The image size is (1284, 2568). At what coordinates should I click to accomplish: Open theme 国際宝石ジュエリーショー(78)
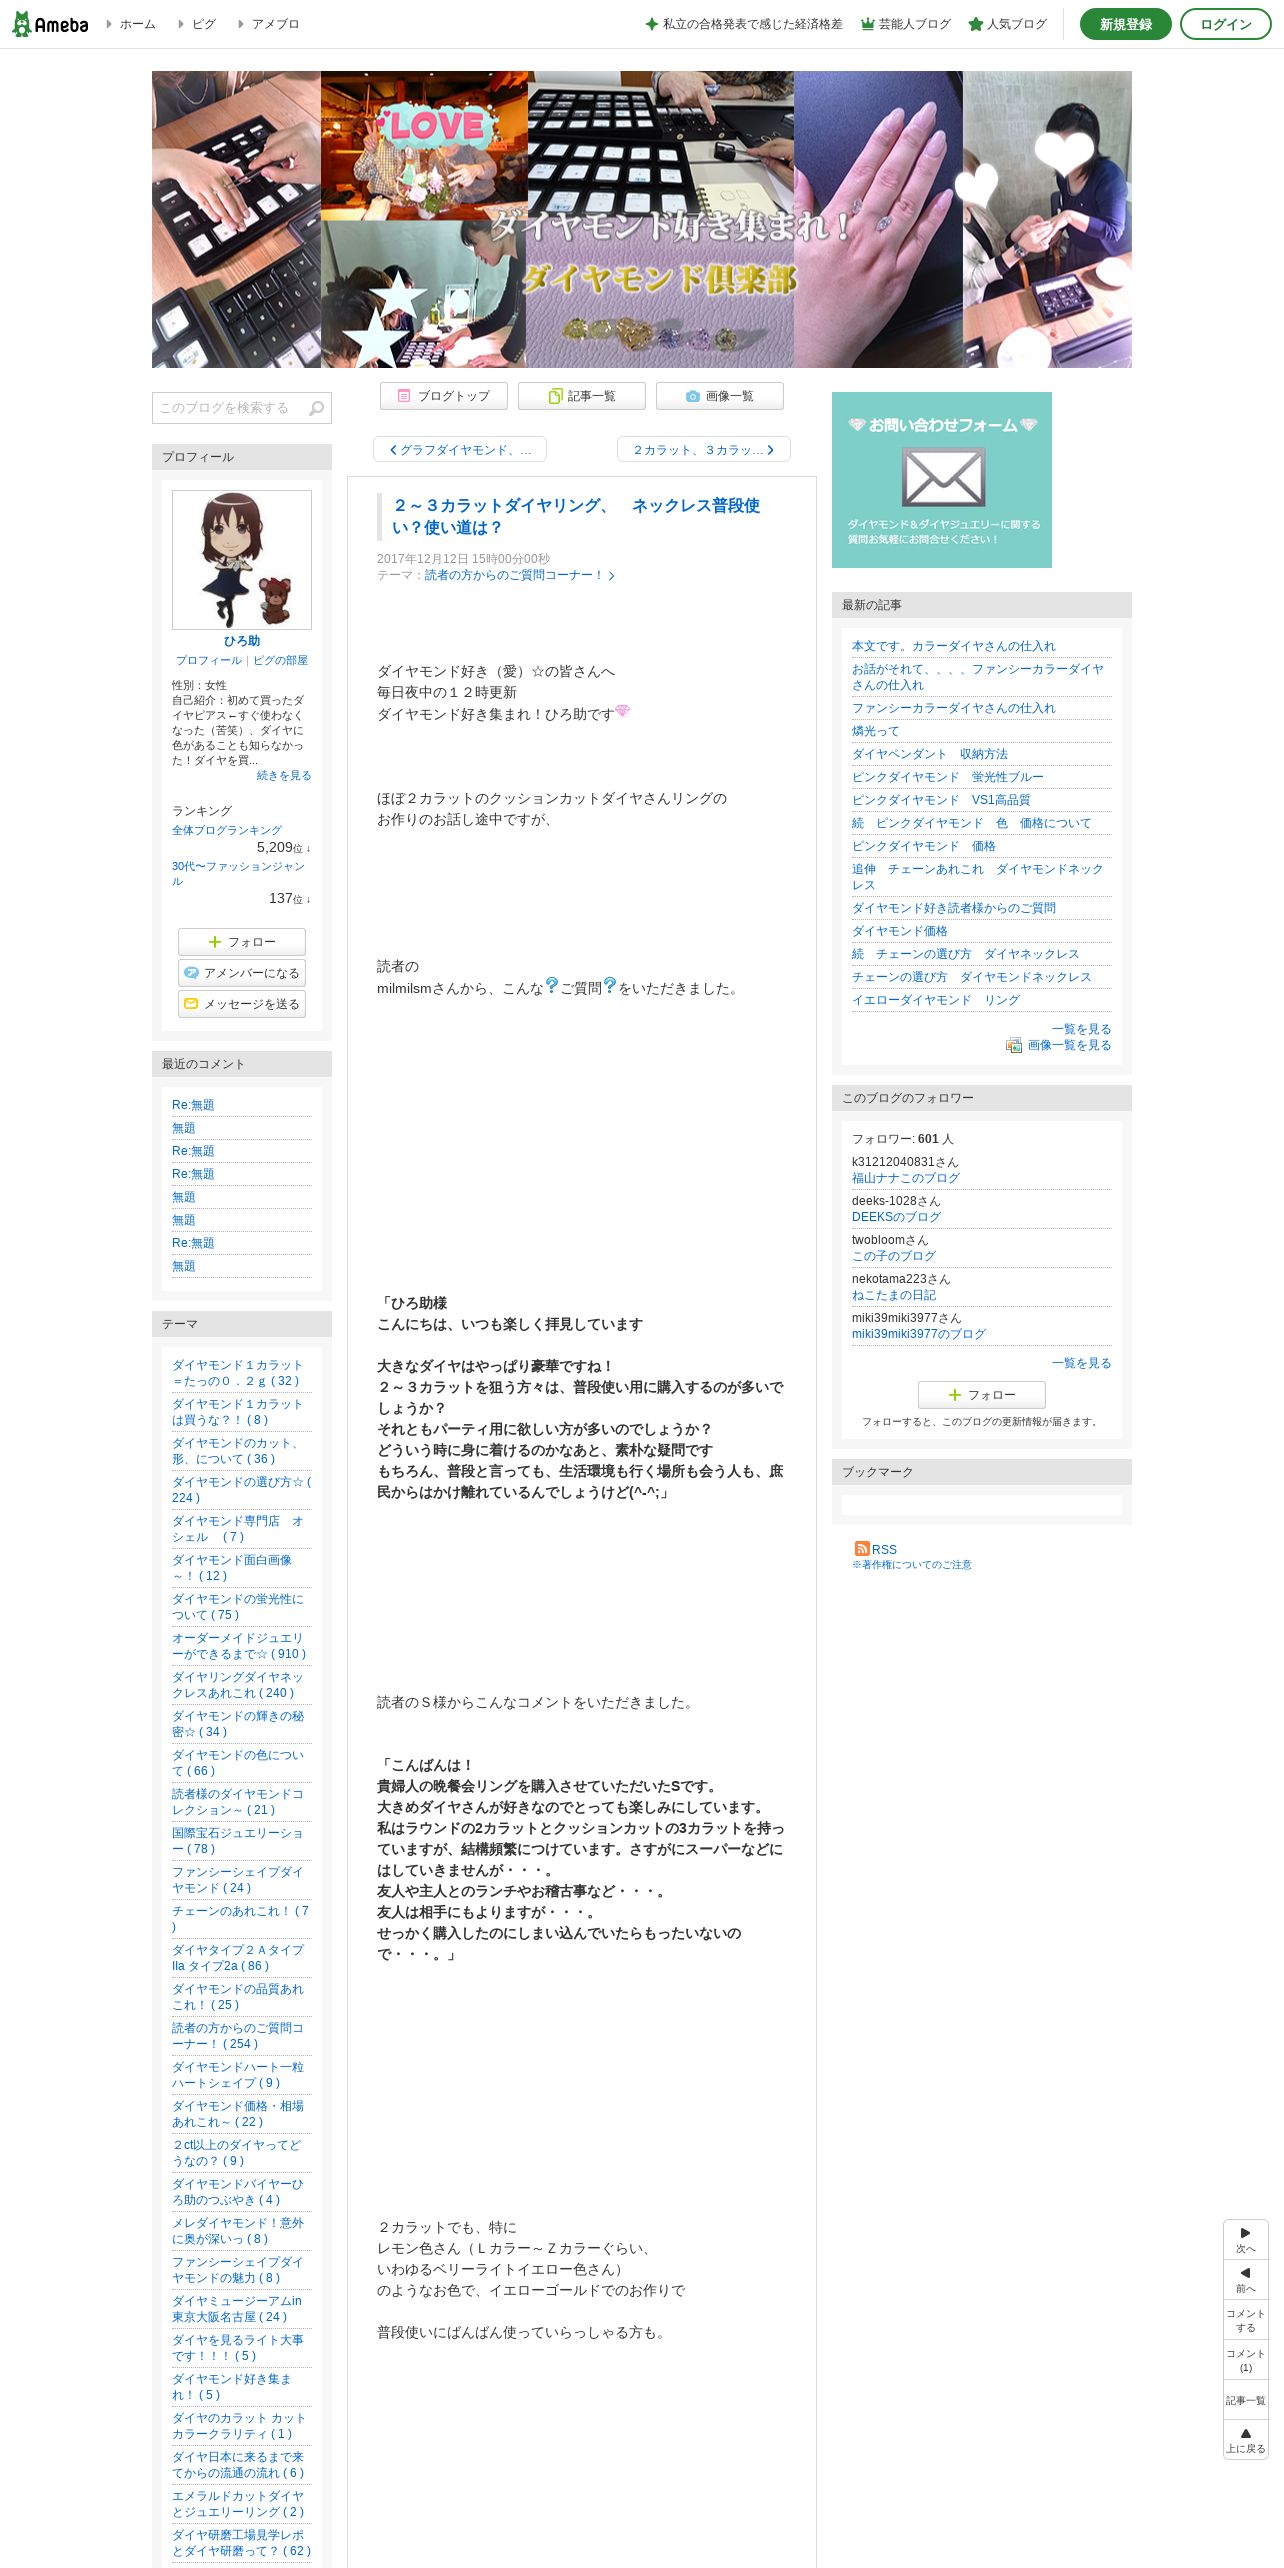[x=238, y=1841]
